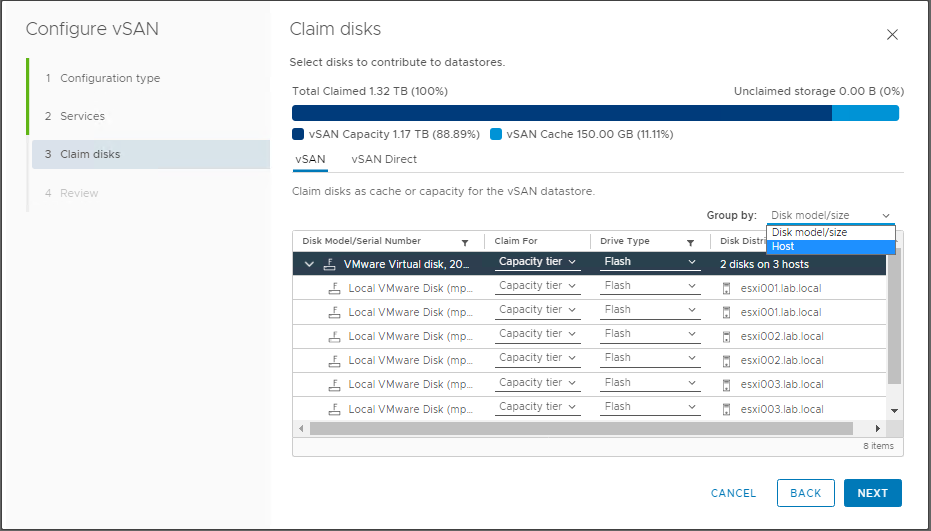This screenshot has width=931, height=531.
Task: Click the light blue cache segment of the storage bar
Action: coord(865,113)
